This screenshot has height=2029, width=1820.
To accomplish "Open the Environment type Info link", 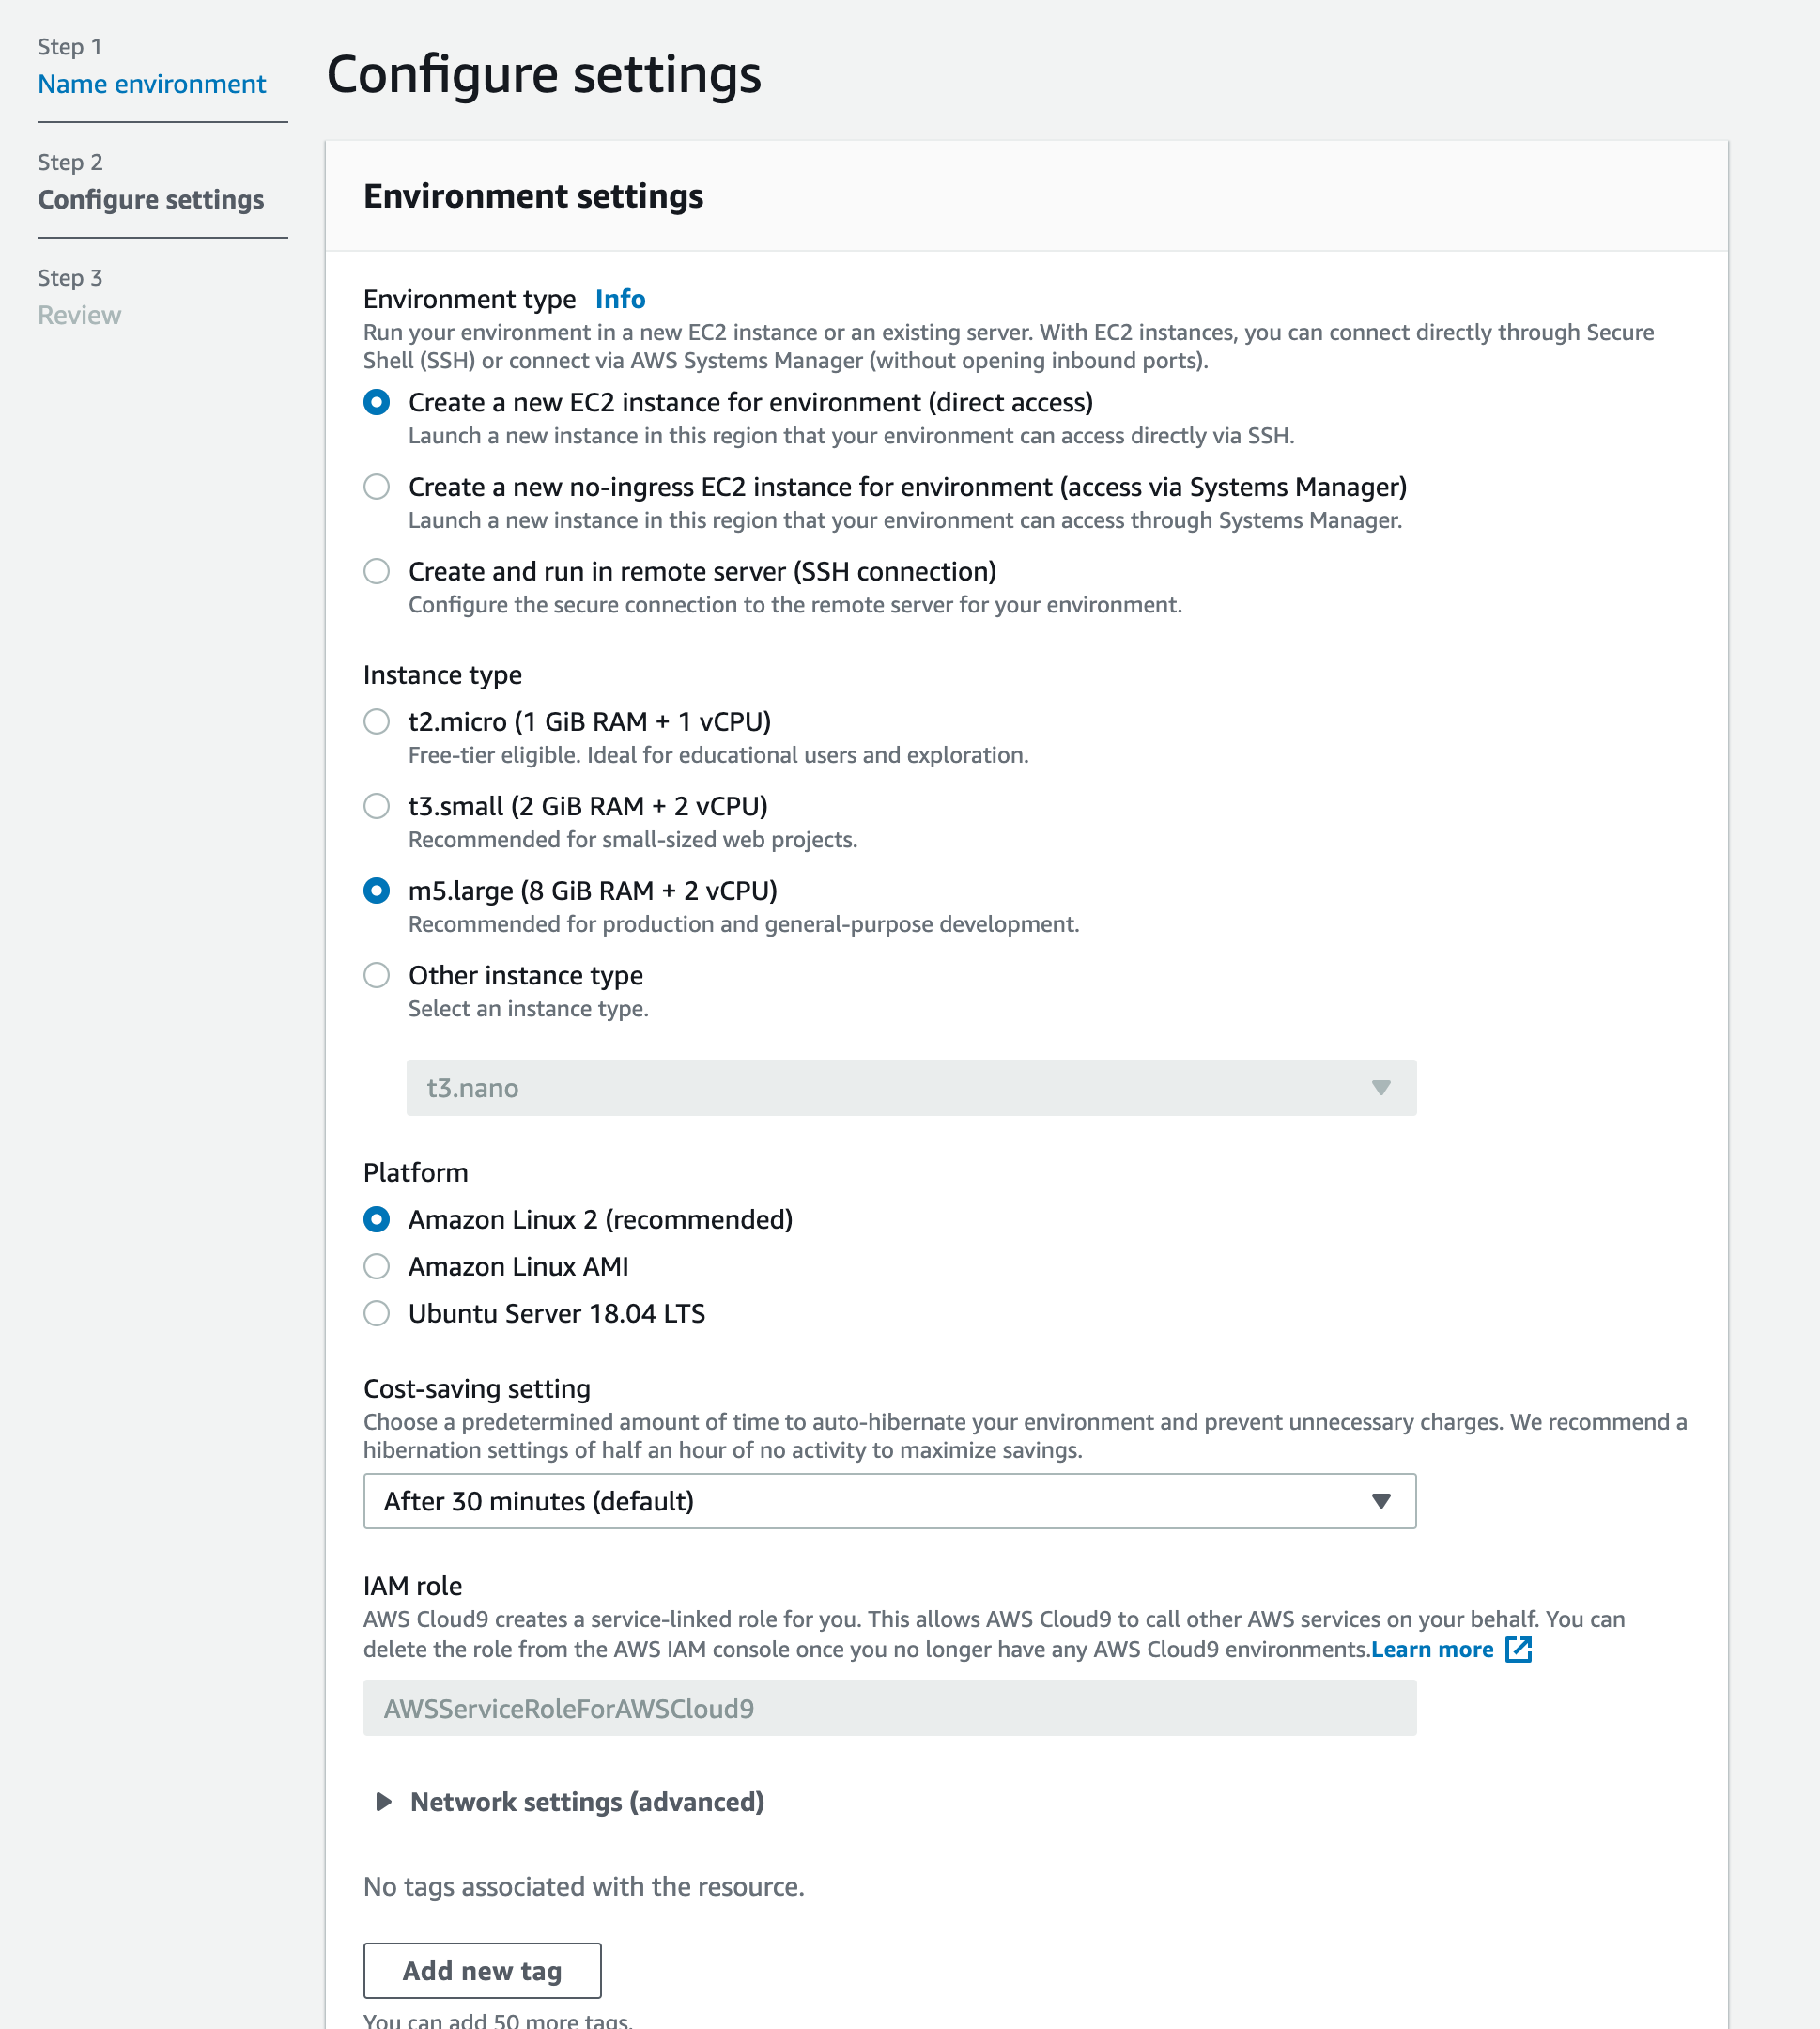I will [x=620, y=299].
